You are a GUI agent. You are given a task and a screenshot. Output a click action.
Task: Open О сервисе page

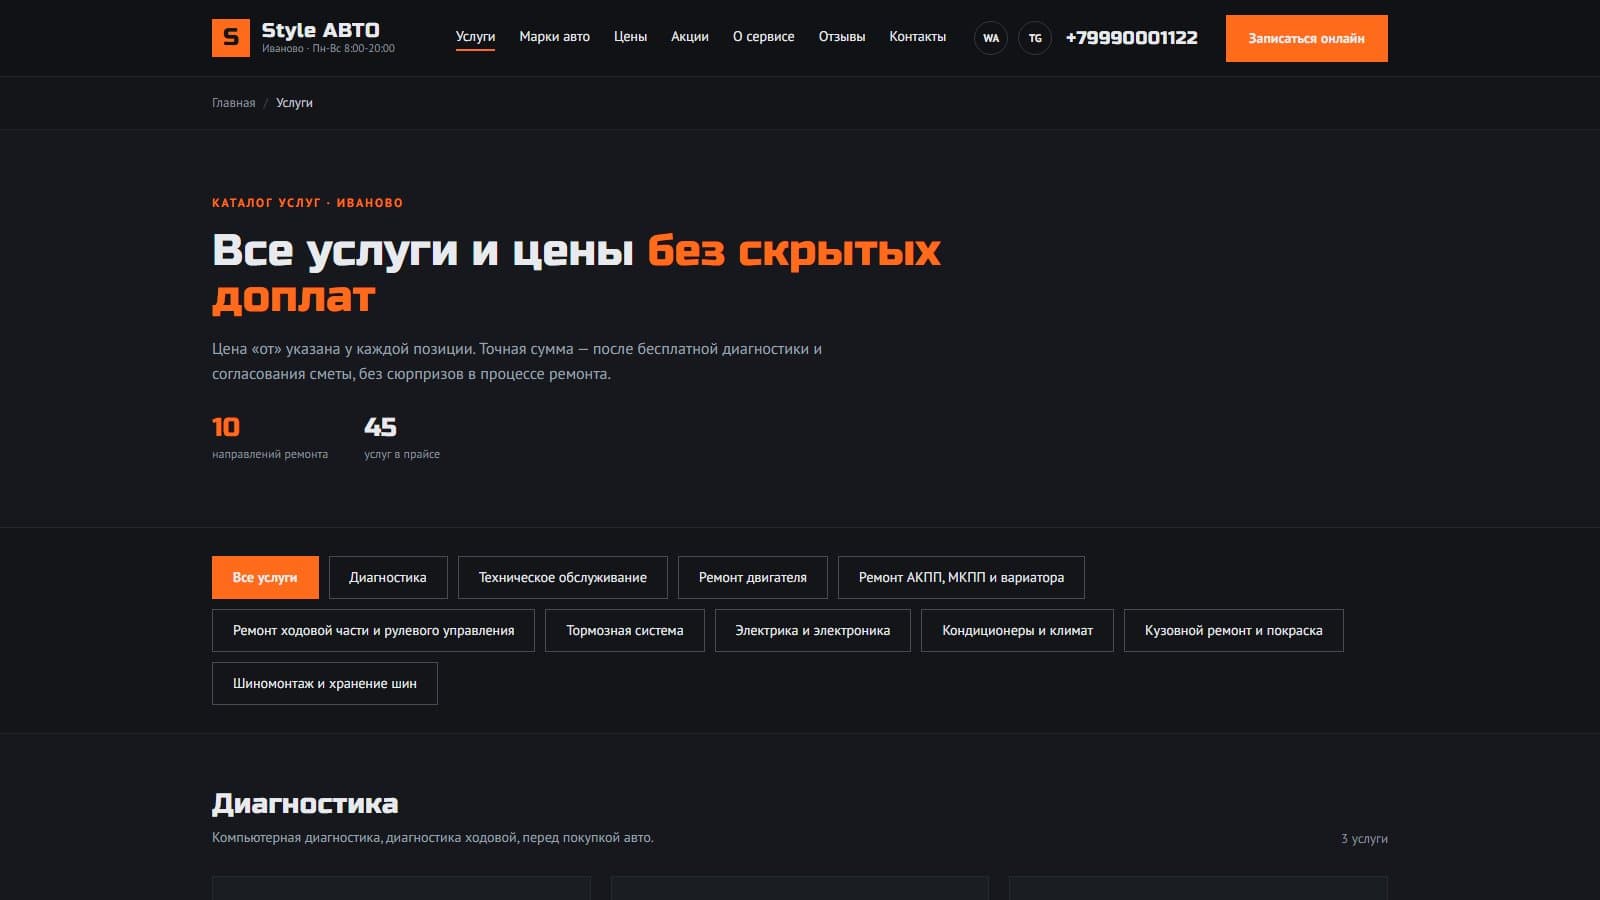[764, 37]
